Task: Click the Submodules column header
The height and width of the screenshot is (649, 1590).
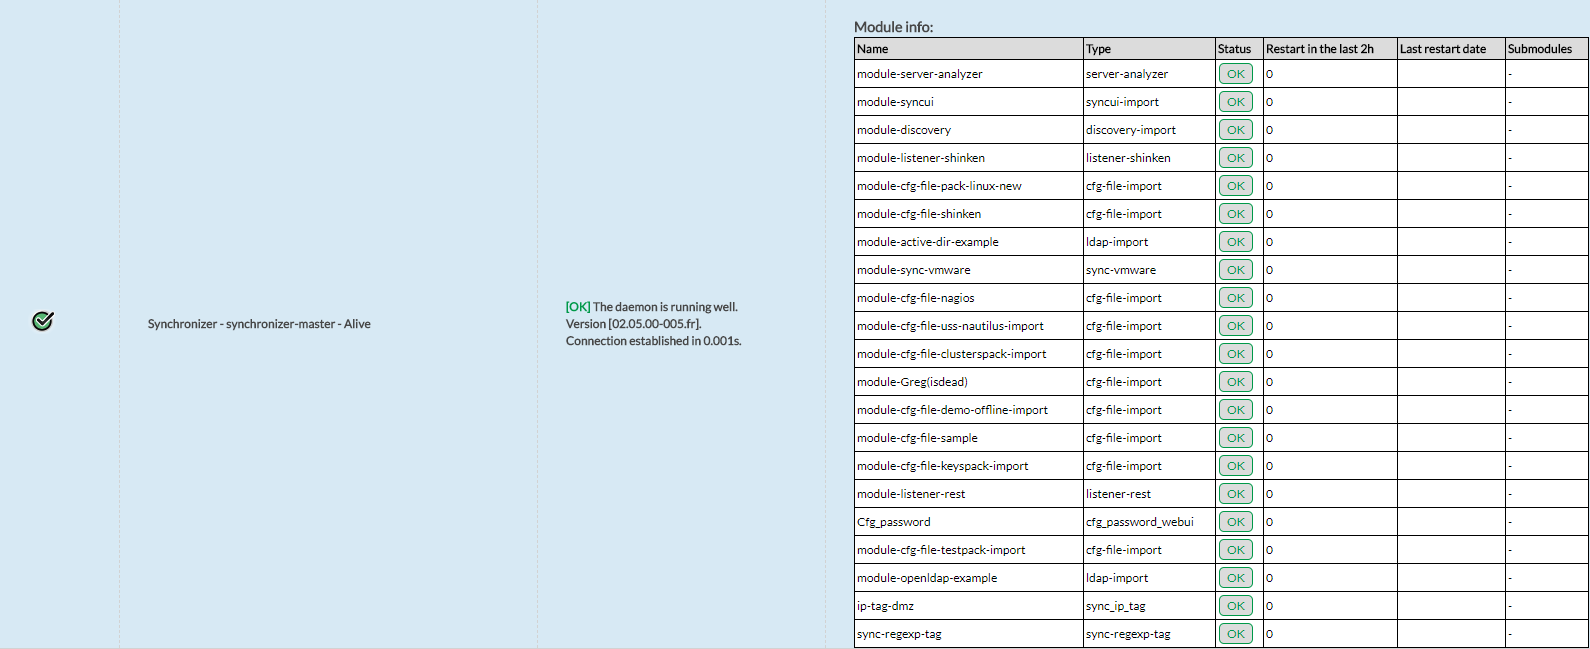Action: [1539, 49]
